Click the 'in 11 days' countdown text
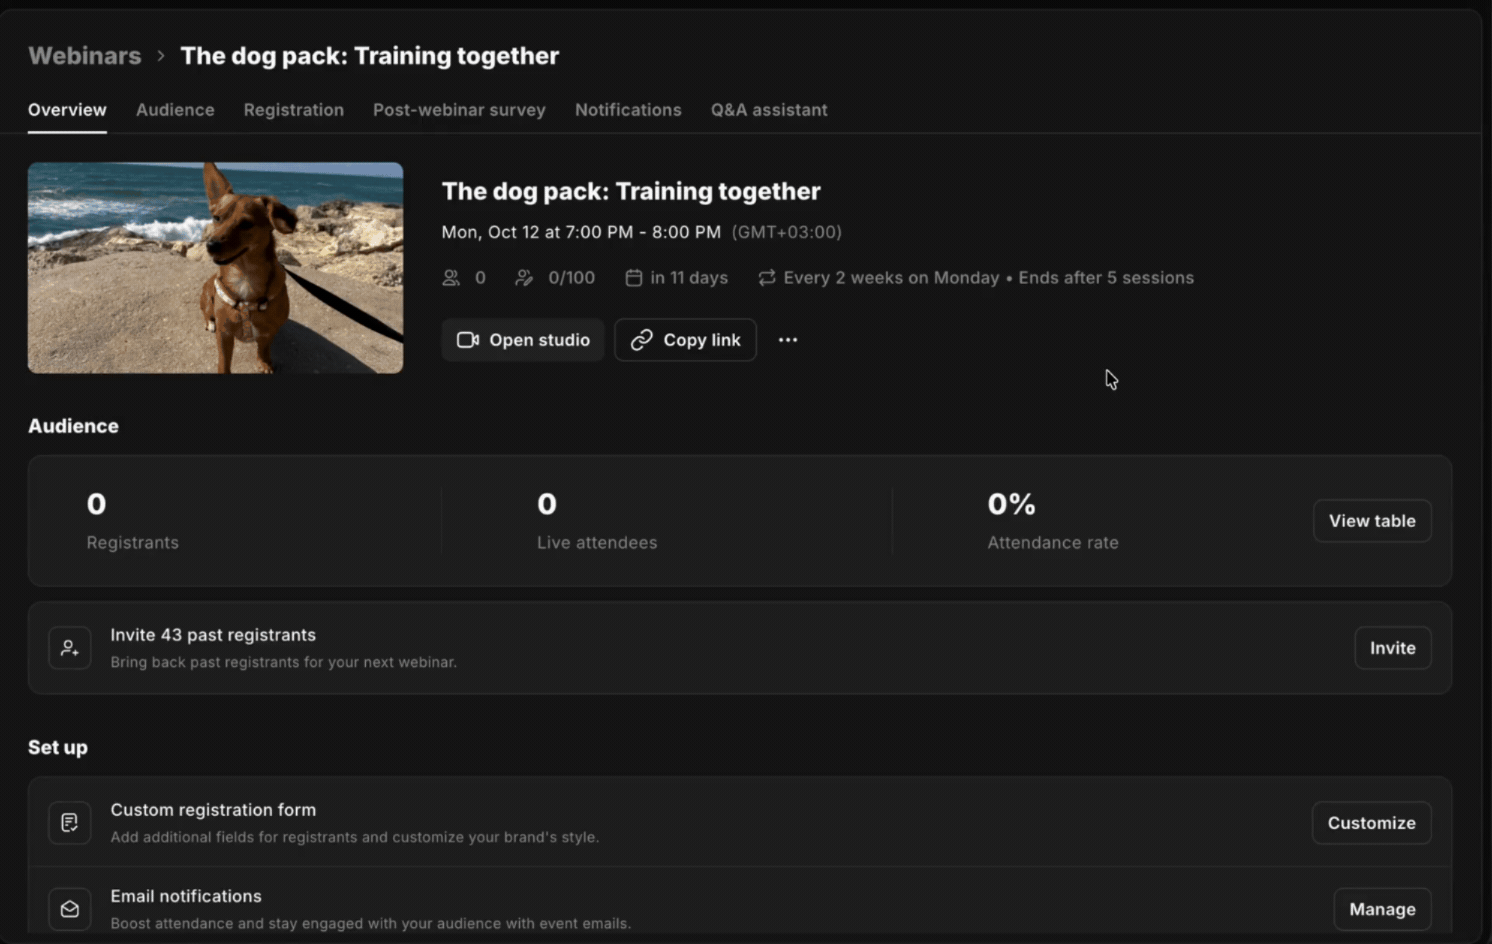 689,278
